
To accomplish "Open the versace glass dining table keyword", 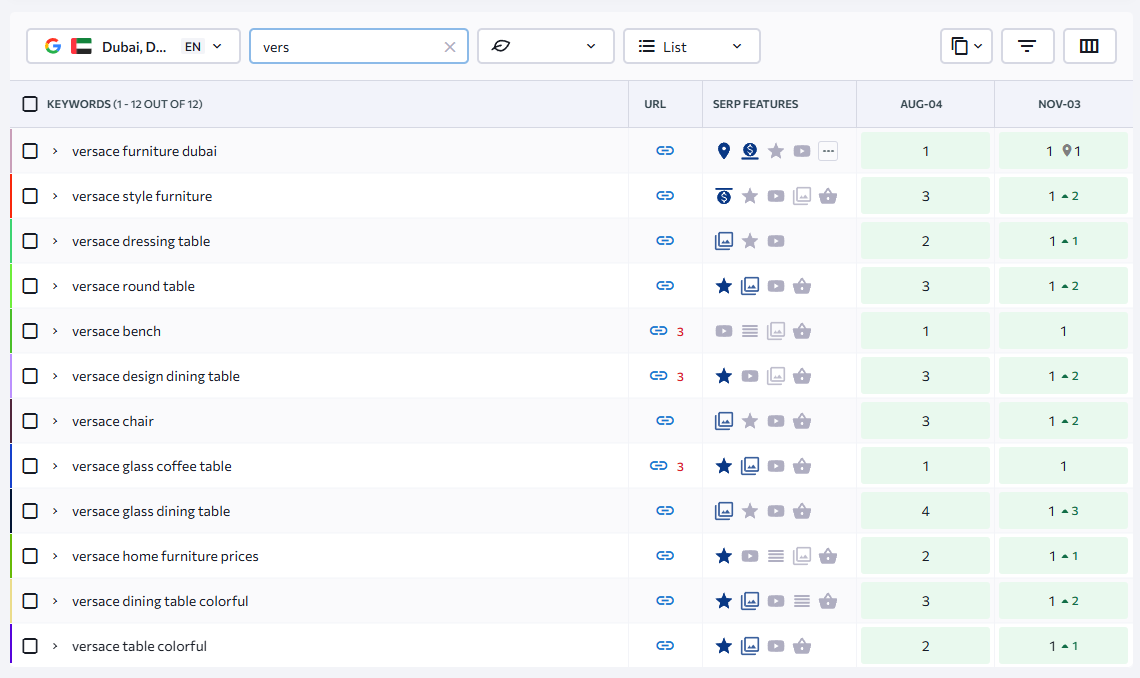I will click(151, 510).
